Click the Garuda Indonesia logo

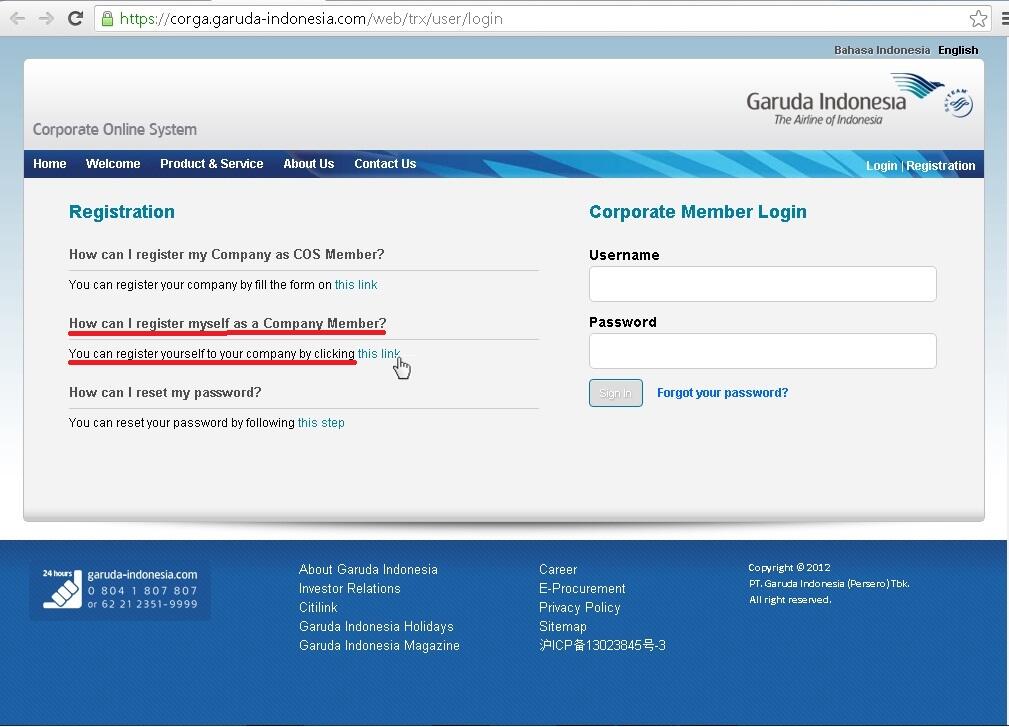click(x=845, y=100)
